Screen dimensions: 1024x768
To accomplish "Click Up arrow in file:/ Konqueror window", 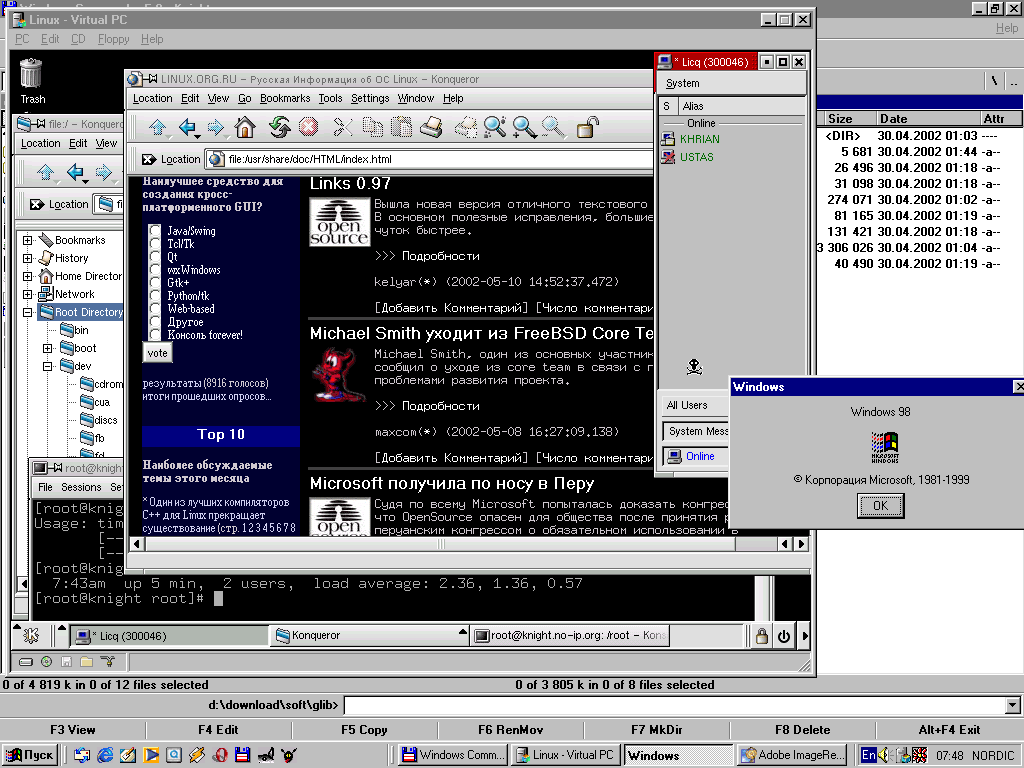I will click(45, 172).
